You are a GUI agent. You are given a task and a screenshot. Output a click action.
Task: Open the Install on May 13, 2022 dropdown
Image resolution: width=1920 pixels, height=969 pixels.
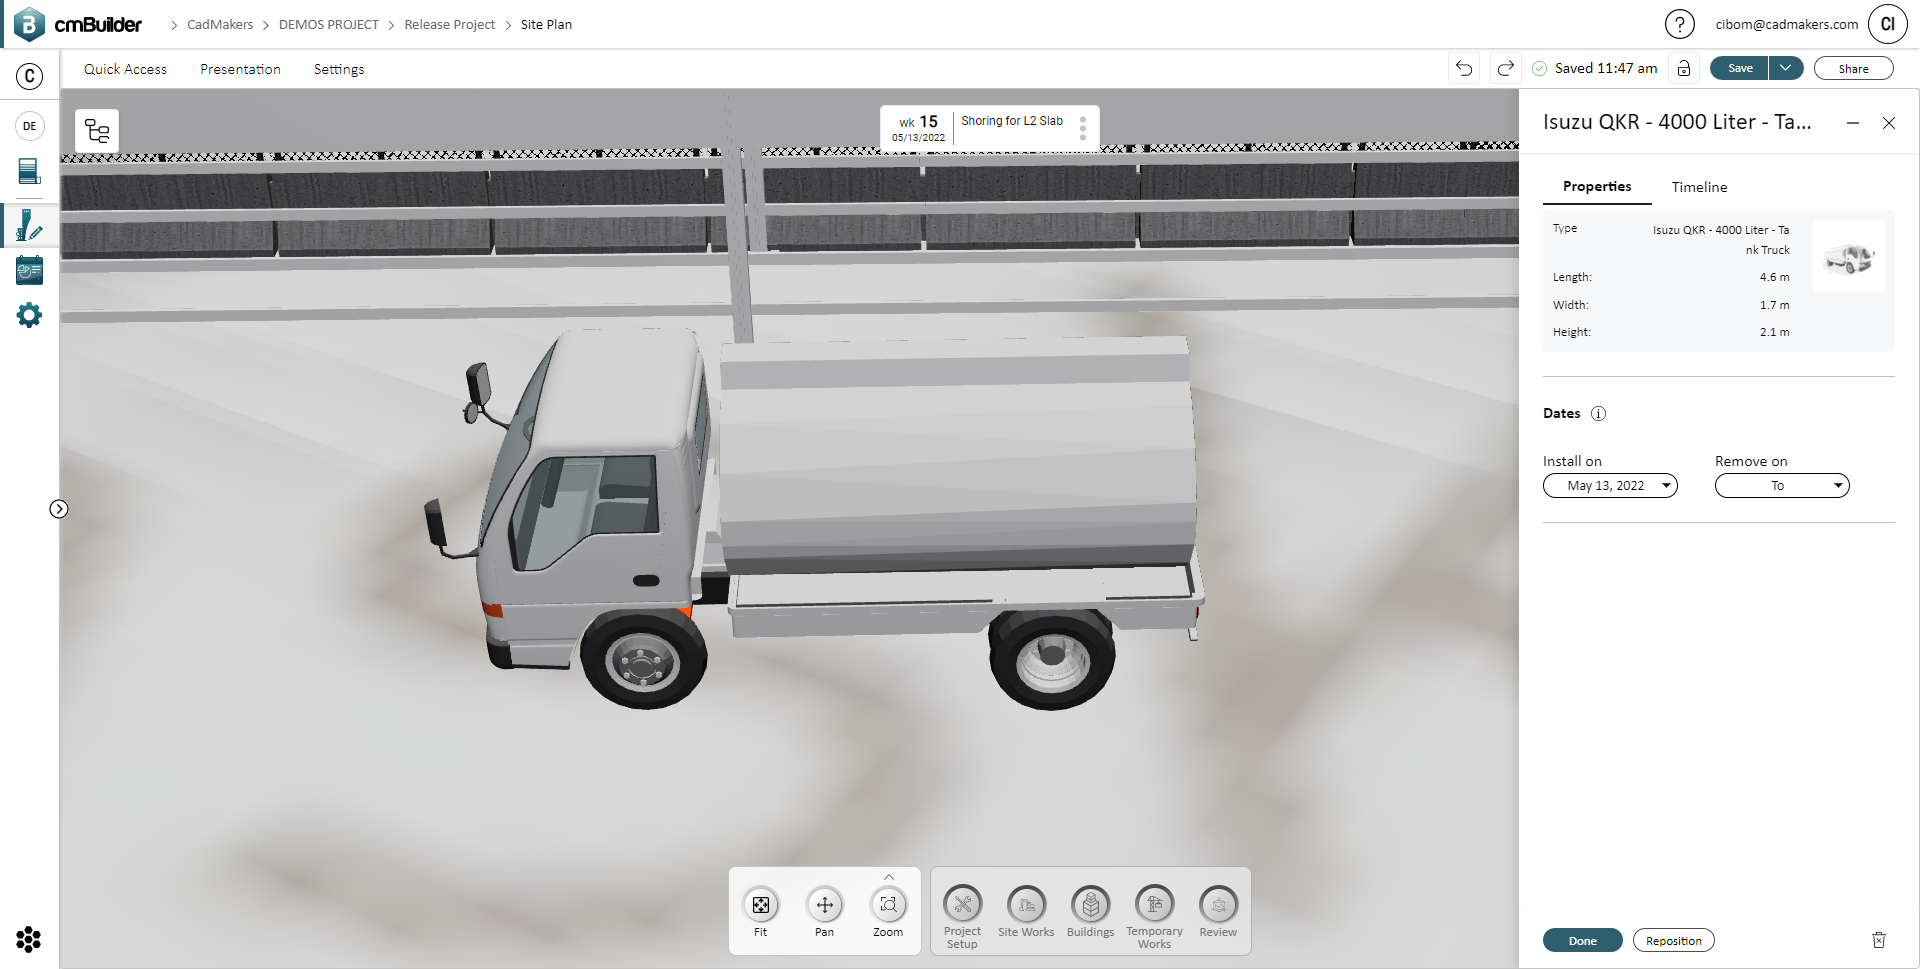coord(1610,486)
